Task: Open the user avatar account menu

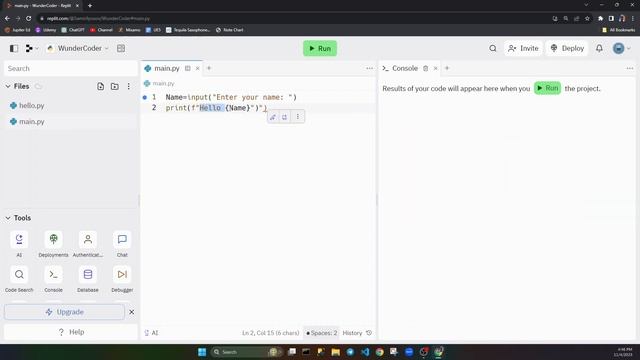Action: pos(622,48)
